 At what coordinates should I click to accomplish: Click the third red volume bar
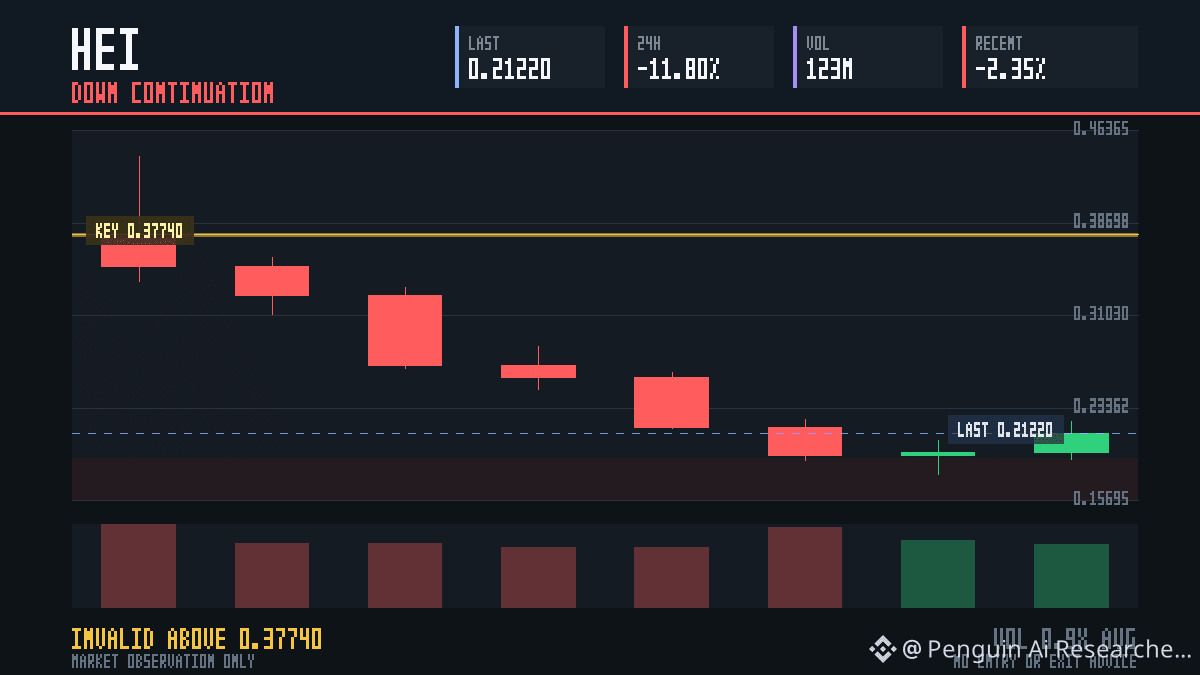pos(405,575)
